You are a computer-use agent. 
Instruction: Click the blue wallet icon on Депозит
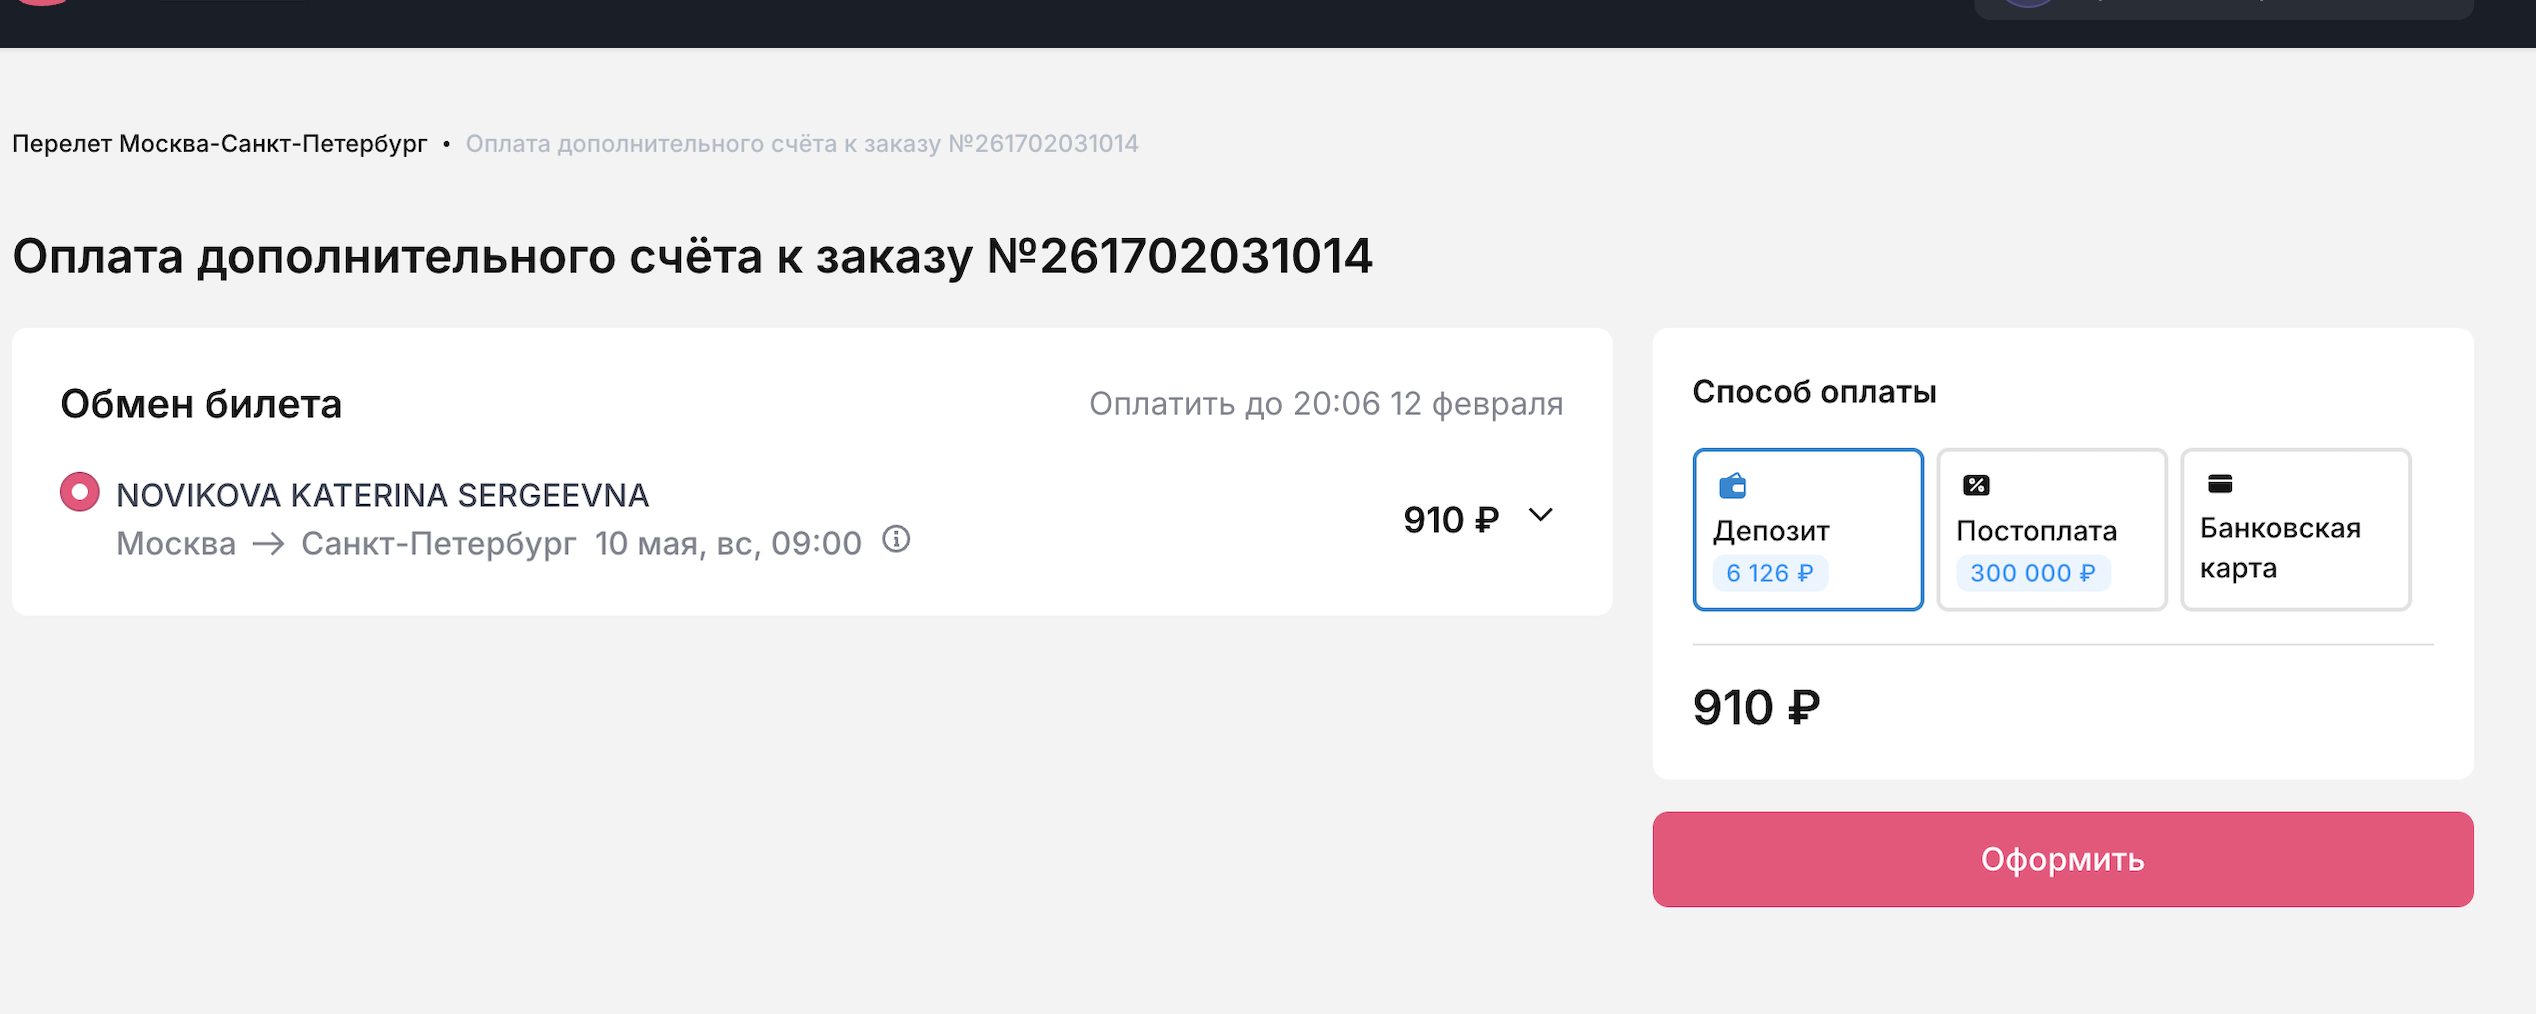[x=1732, y=486]
